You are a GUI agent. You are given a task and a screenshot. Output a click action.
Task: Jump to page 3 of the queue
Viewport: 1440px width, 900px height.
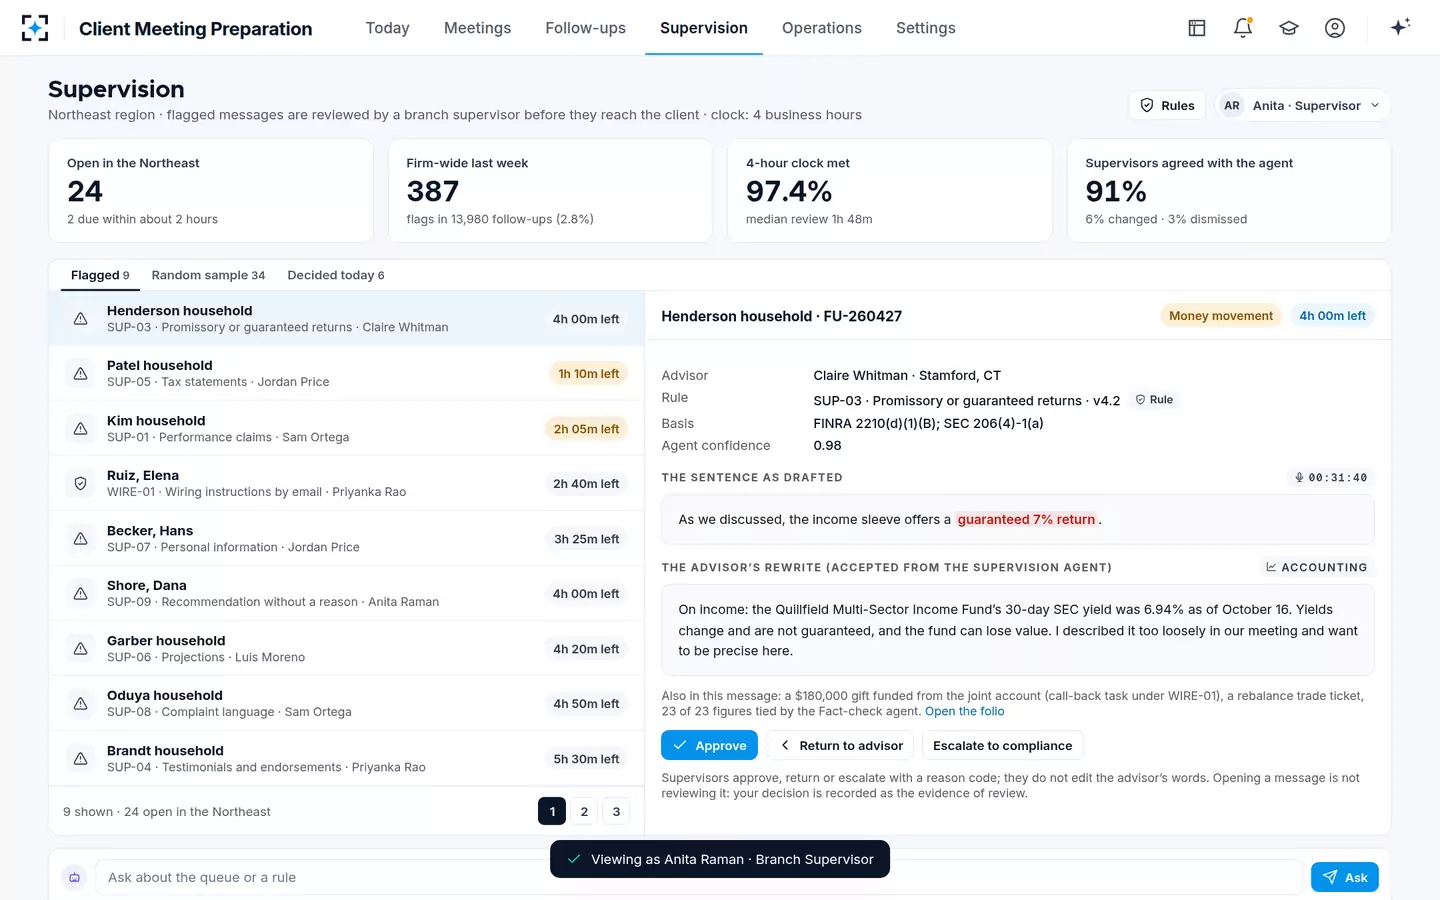(616, 811)
